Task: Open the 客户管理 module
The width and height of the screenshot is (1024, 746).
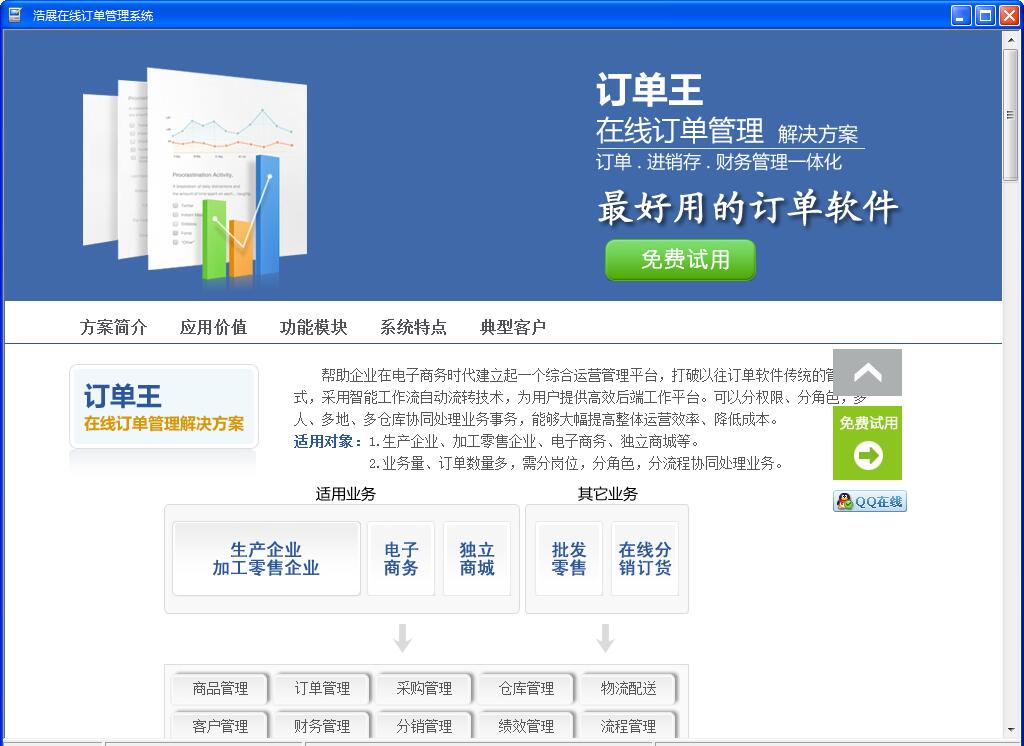Action: [x=220, y=725]
